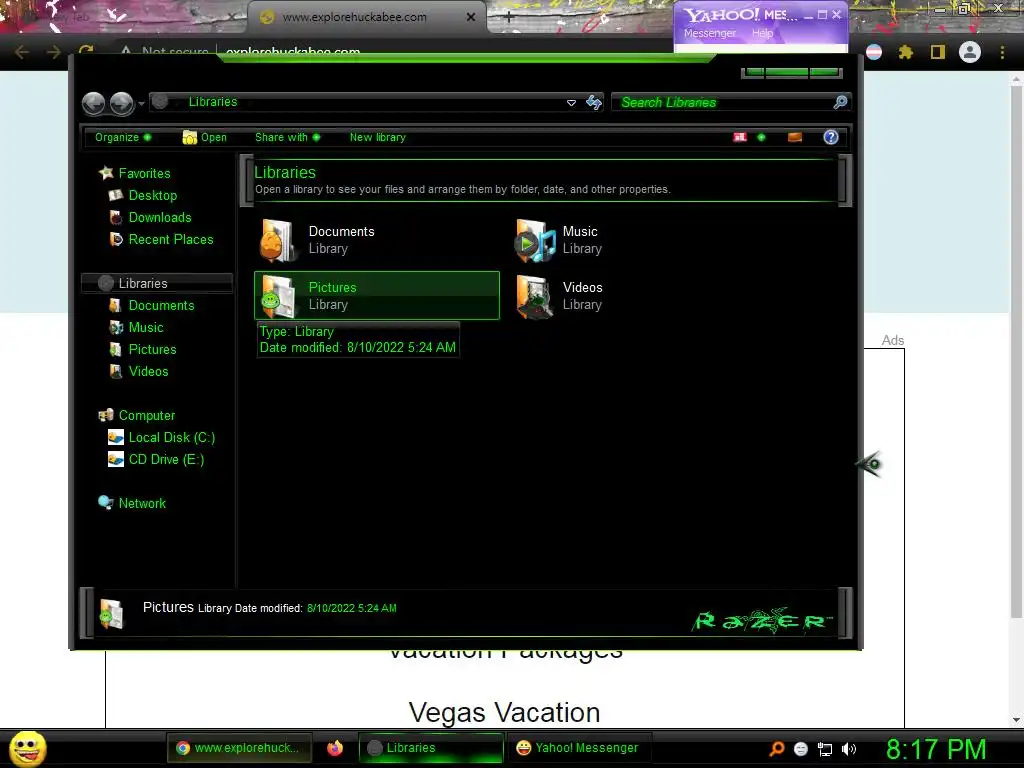1024x768 pixels.
Task: Expand the Libraries address bar dropdown
Action: click(571, 103)
